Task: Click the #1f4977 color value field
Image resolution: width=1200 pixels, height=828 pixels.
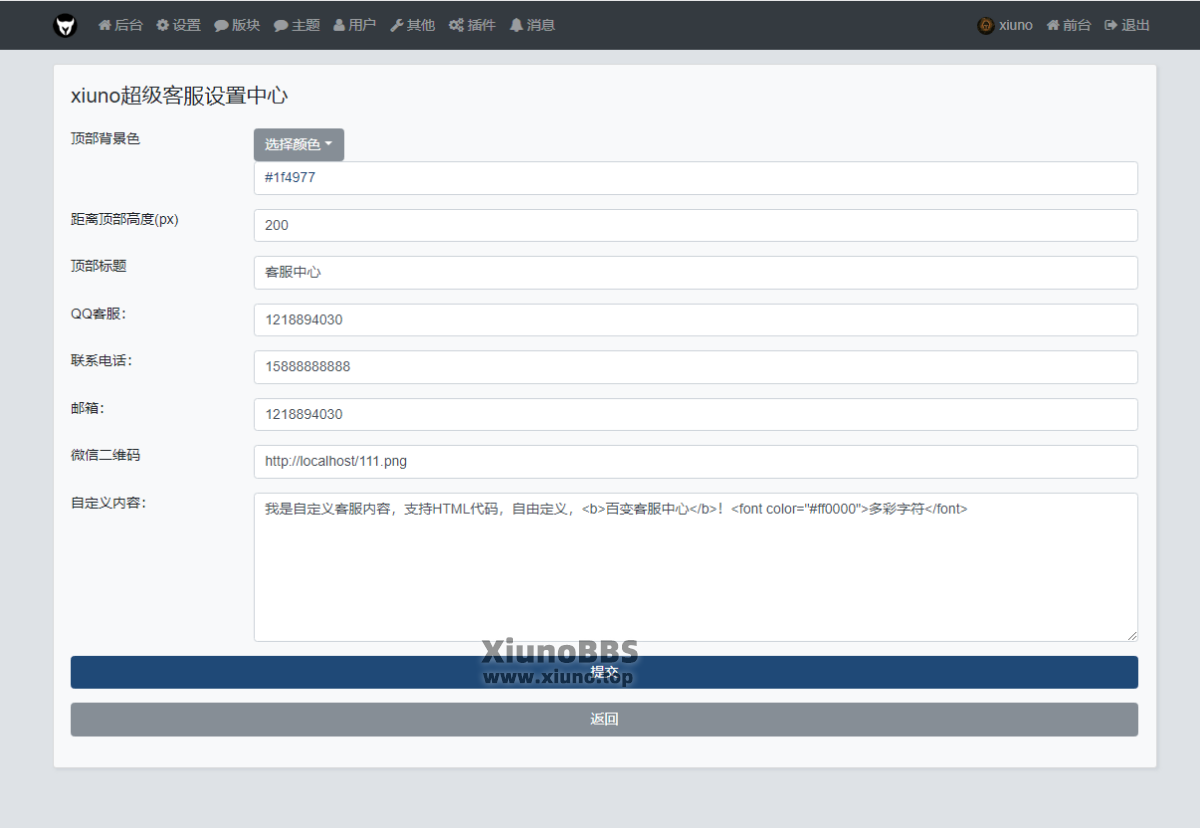Action: [695, 178]
